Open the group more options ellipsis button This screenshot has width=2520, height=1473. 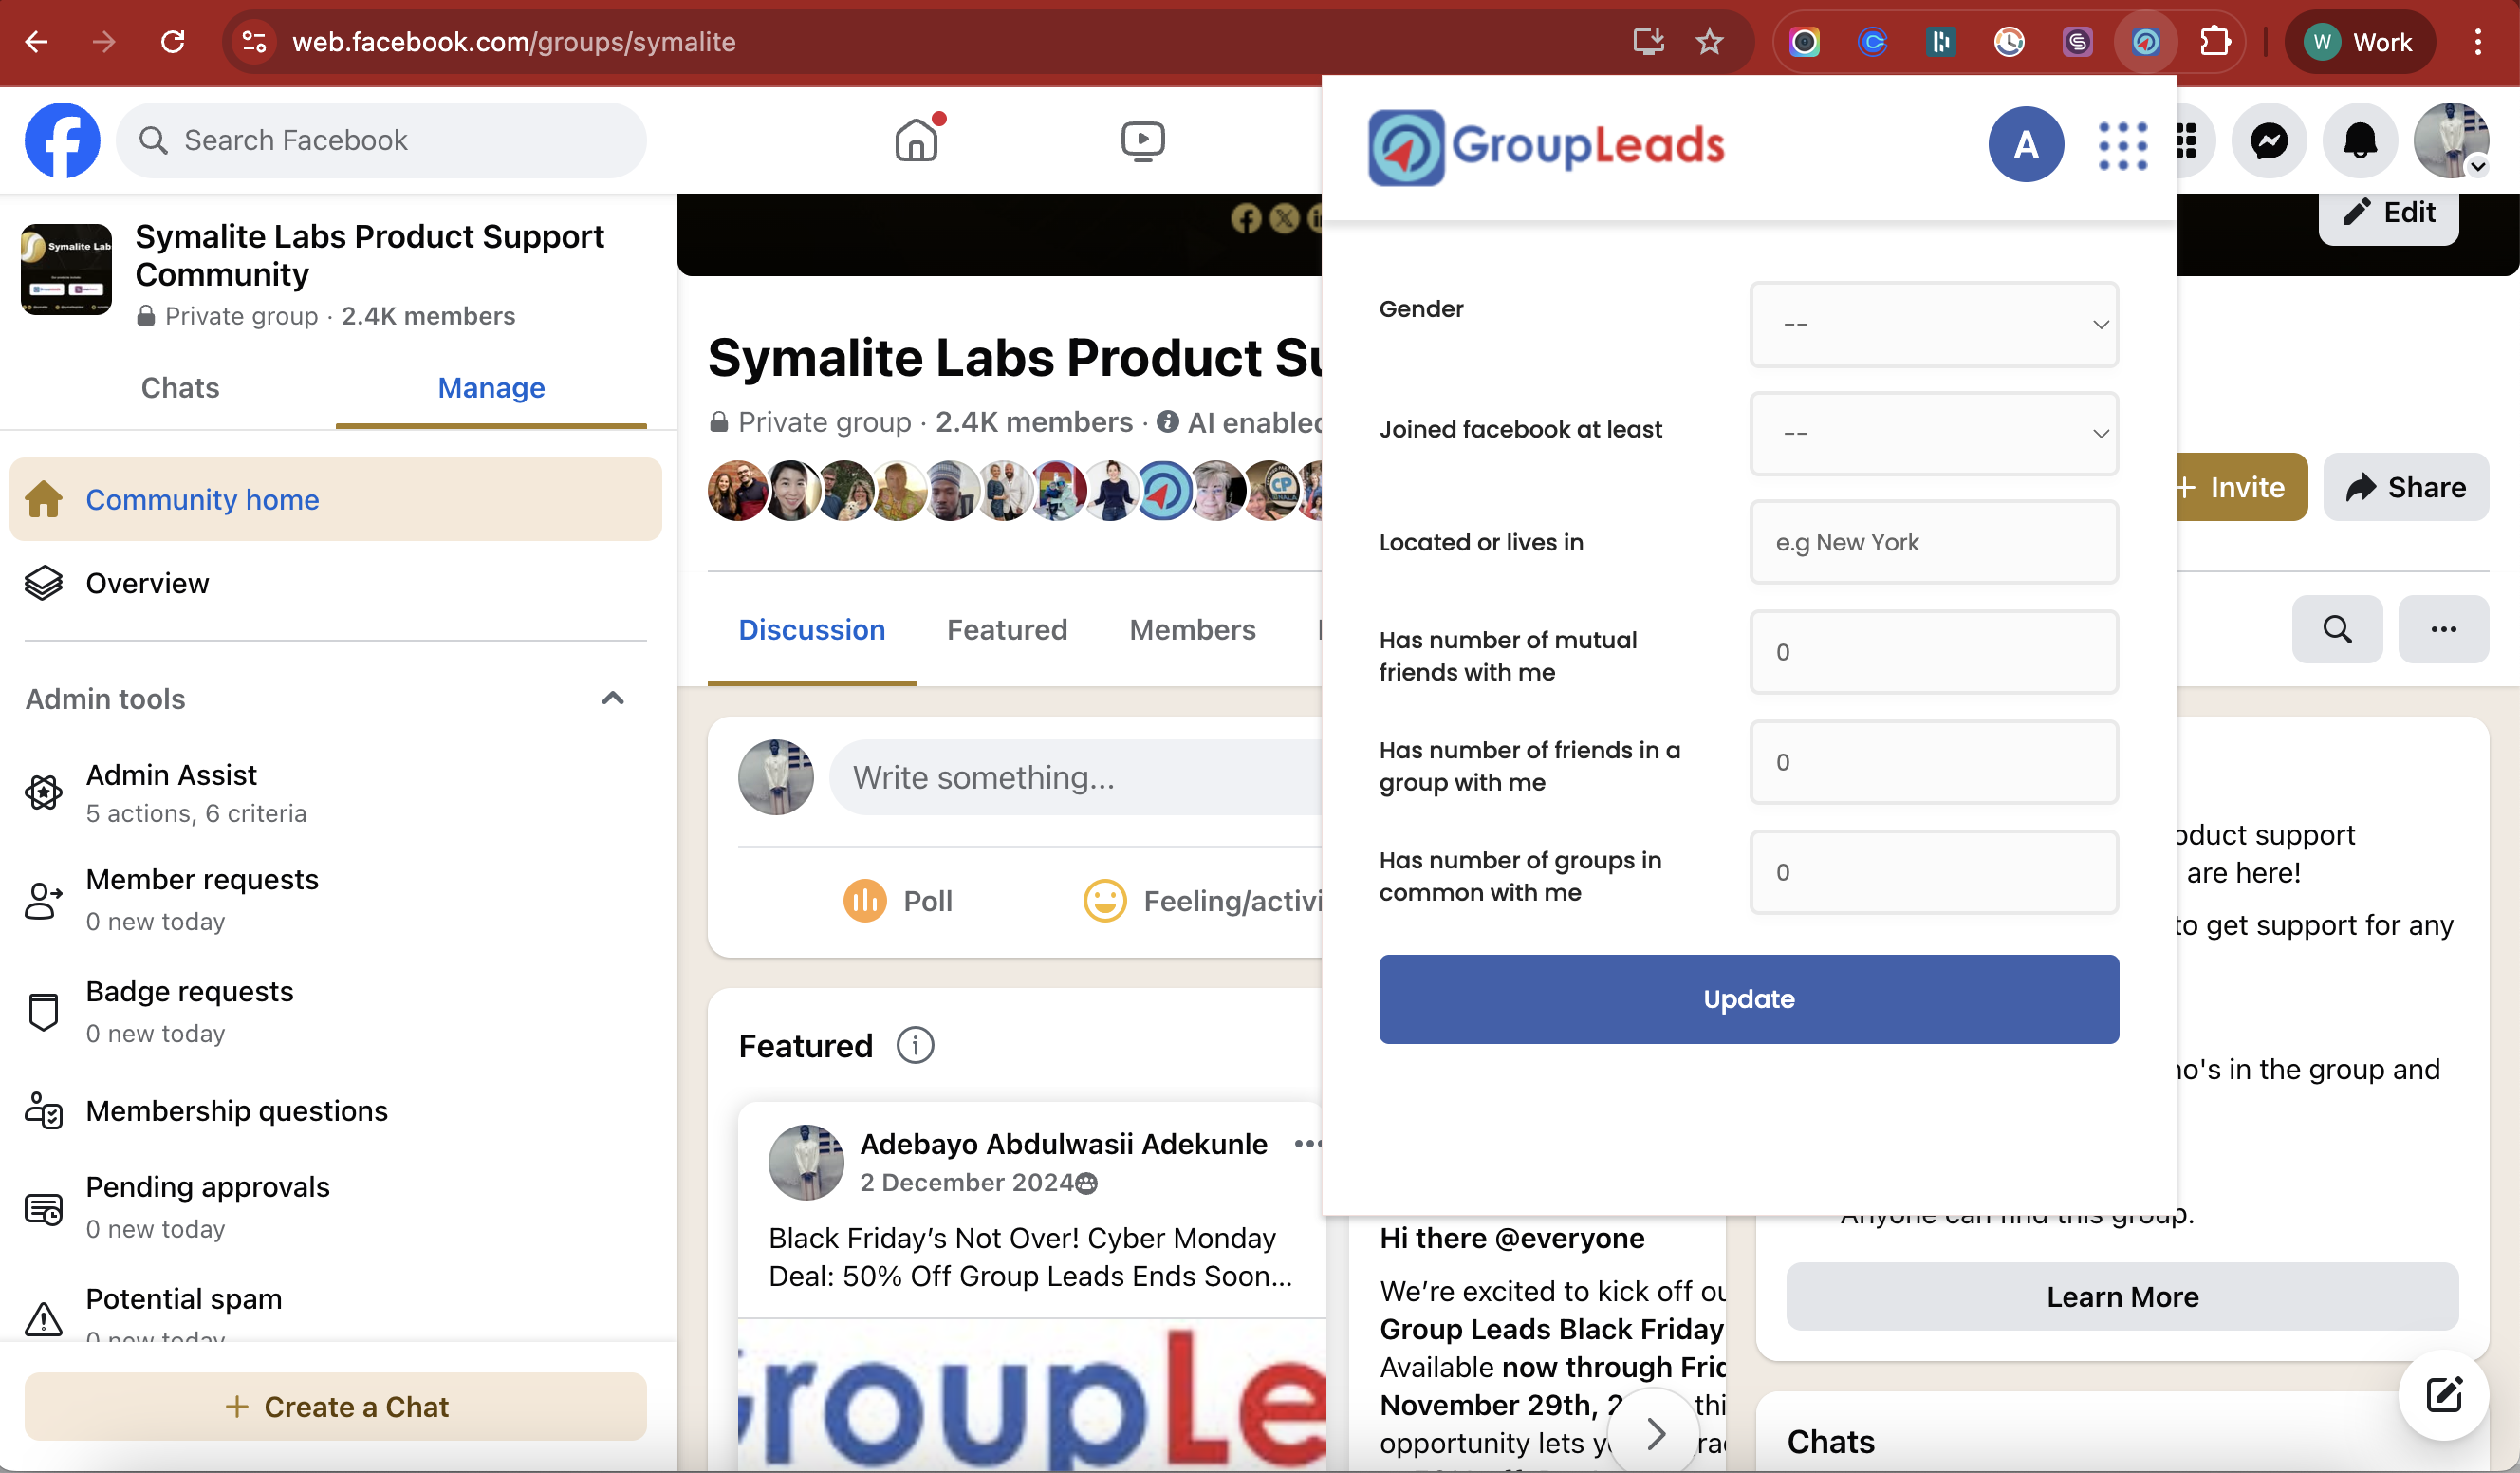point(2443,629)
